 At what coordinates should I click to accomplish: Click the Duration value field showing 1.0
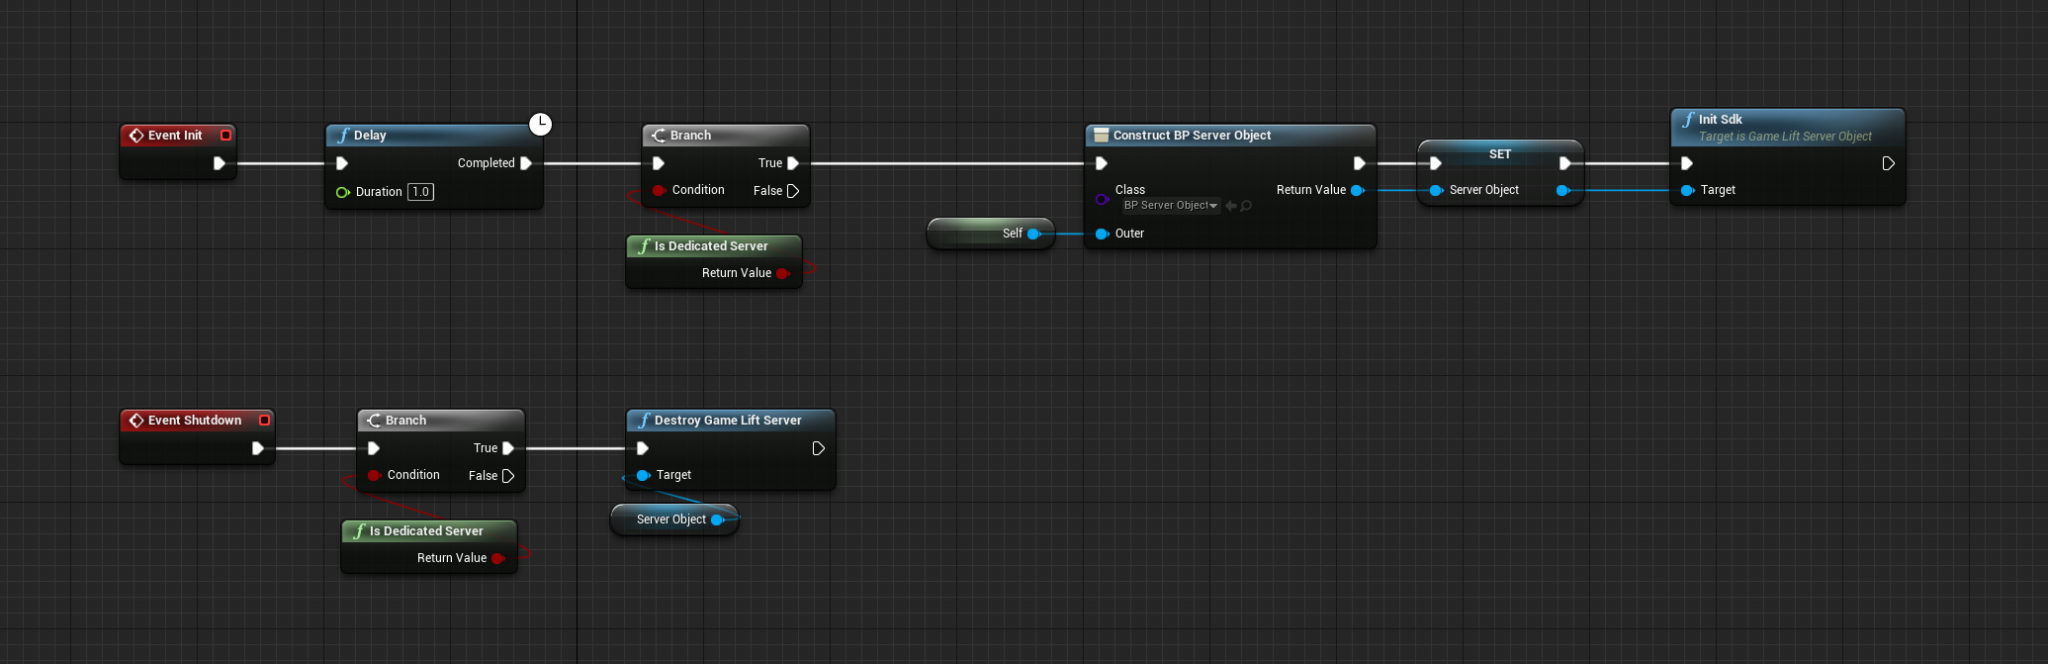420,192
